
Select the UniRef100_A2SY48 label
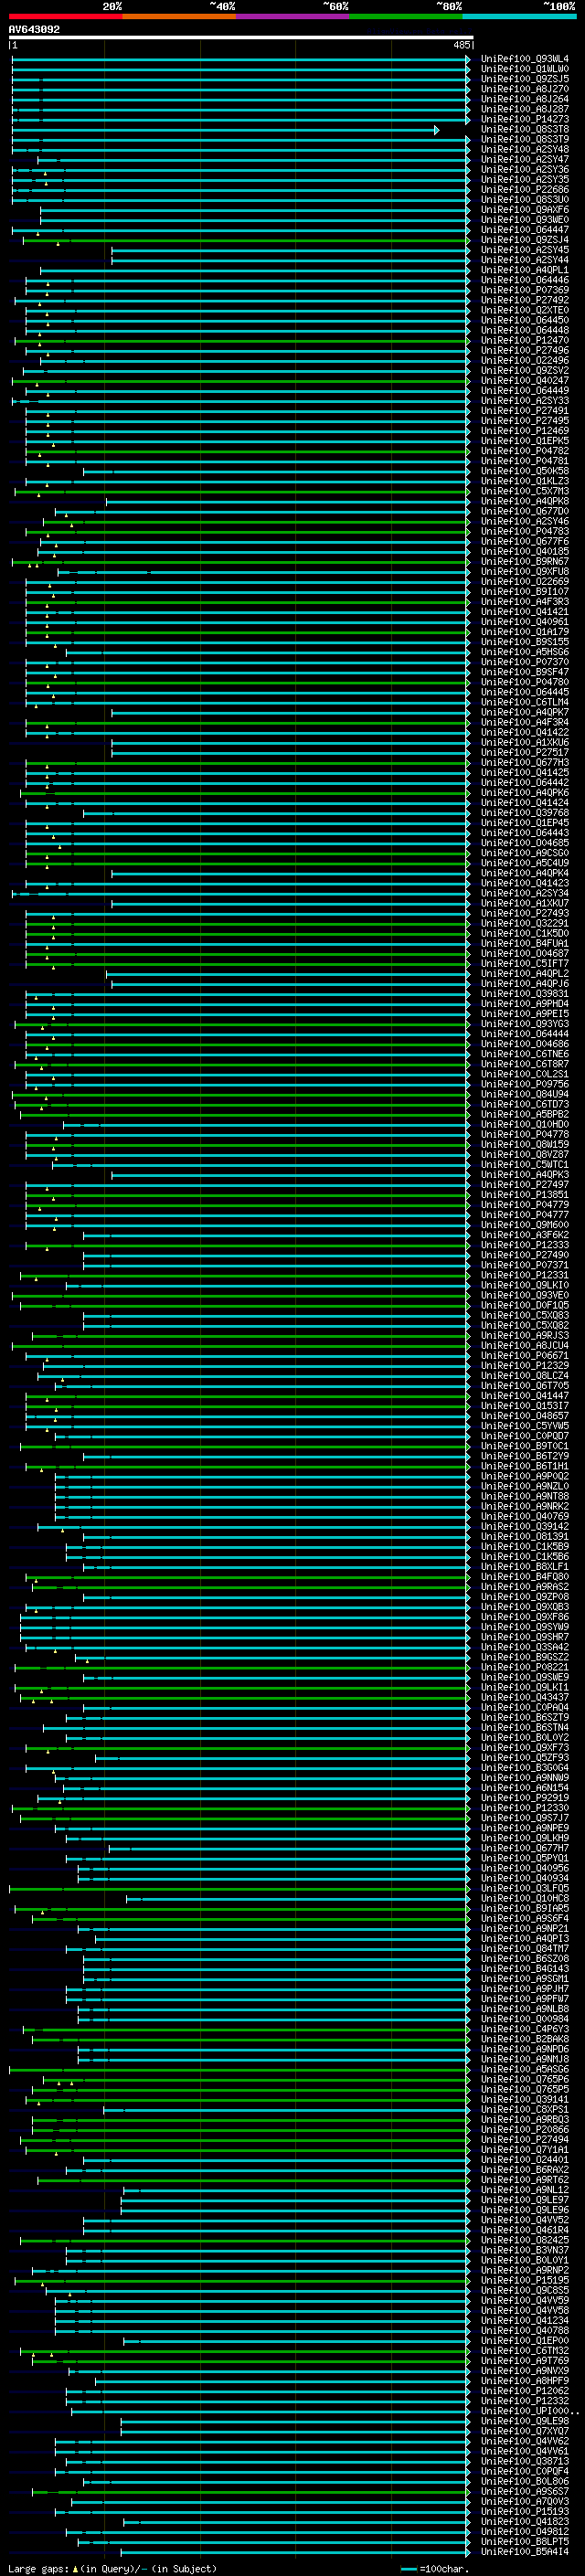point(524,150)
